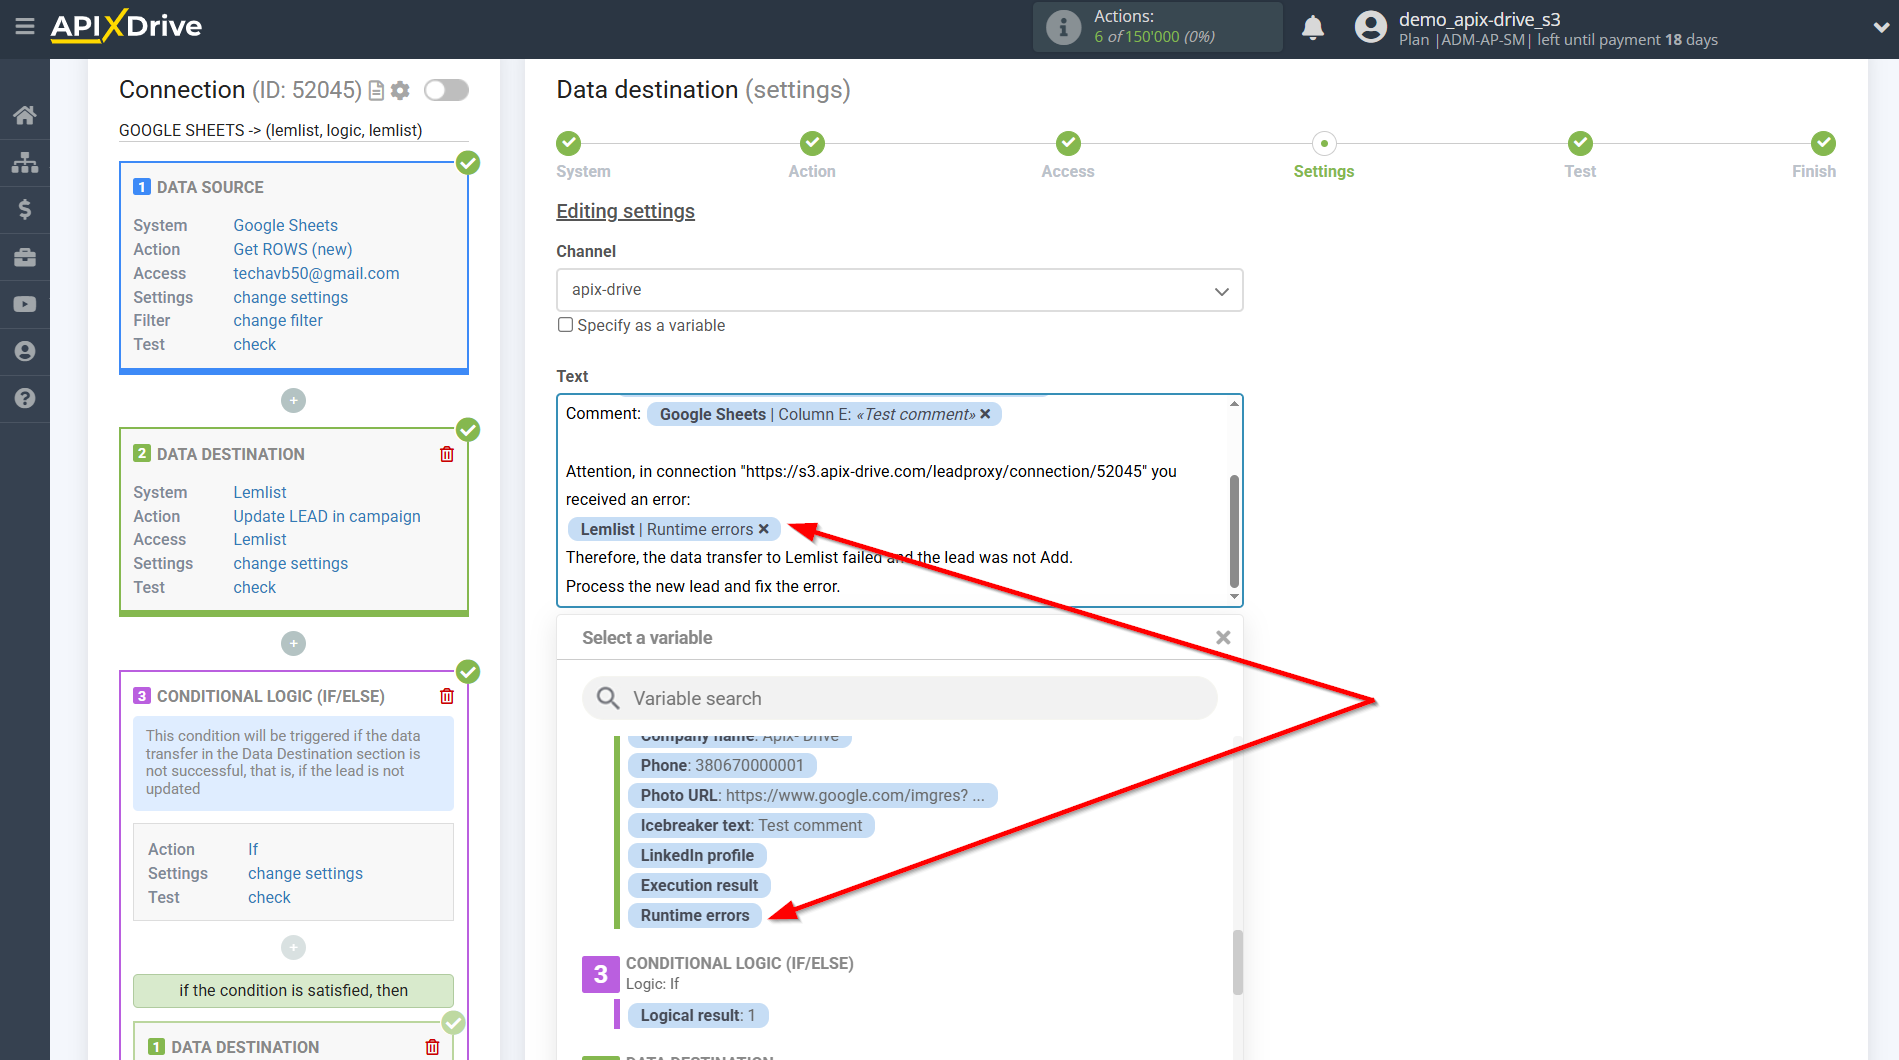Select the Execution result variable
Viewport: 1899px width, 1060px height.
(x=699, y=885)
